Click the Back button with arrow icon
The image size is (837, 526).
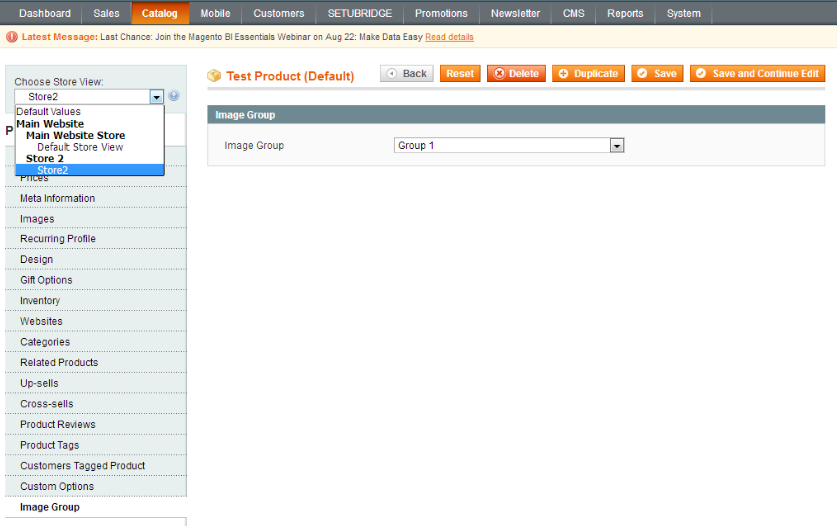tap(406, 74)
